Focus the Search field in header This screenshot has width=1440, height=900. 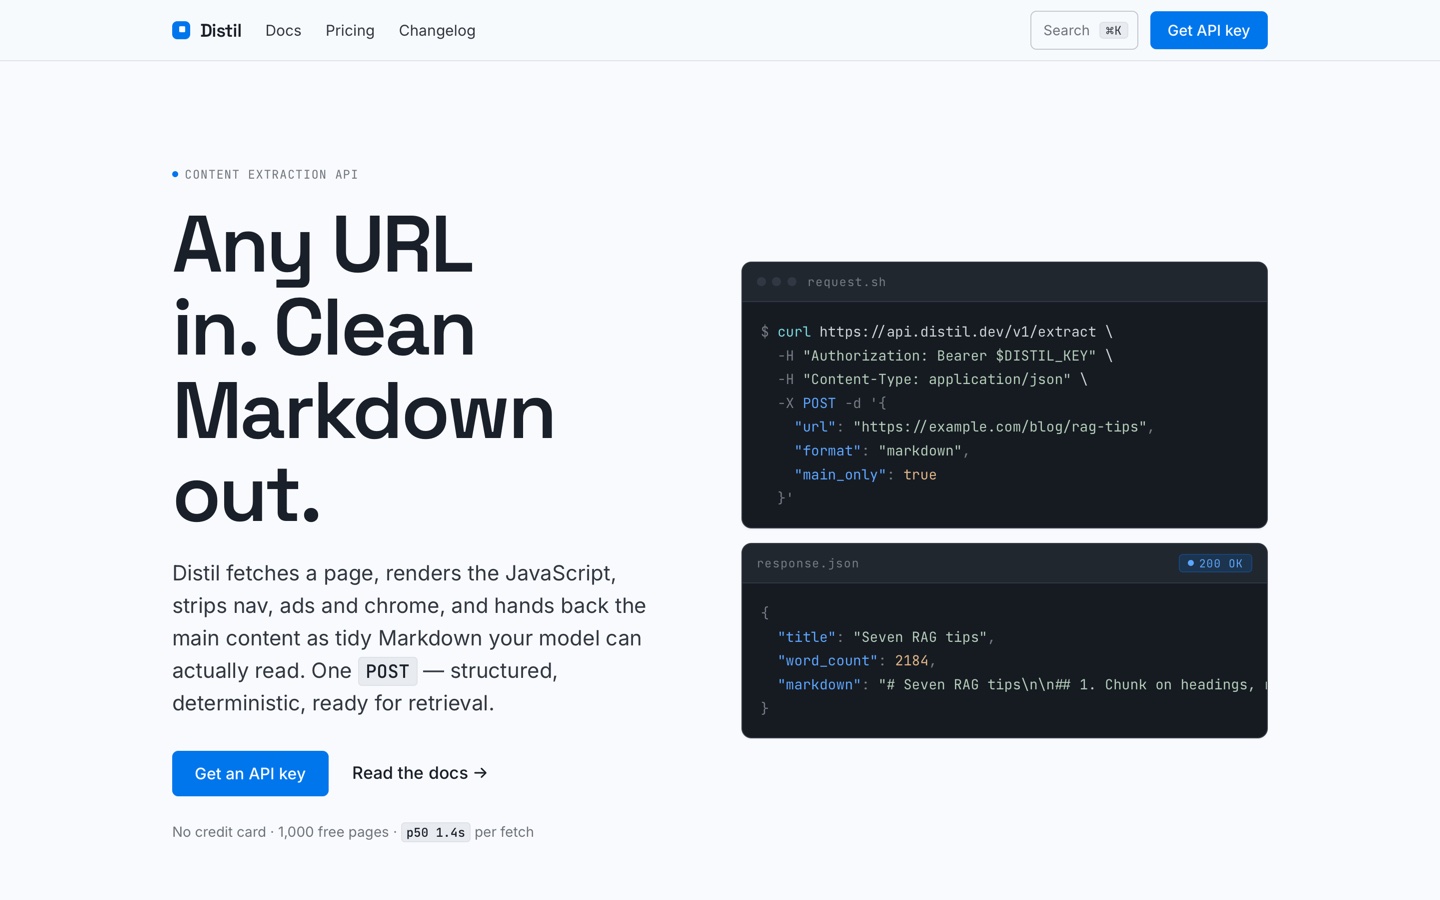(x=1084, y=30)
